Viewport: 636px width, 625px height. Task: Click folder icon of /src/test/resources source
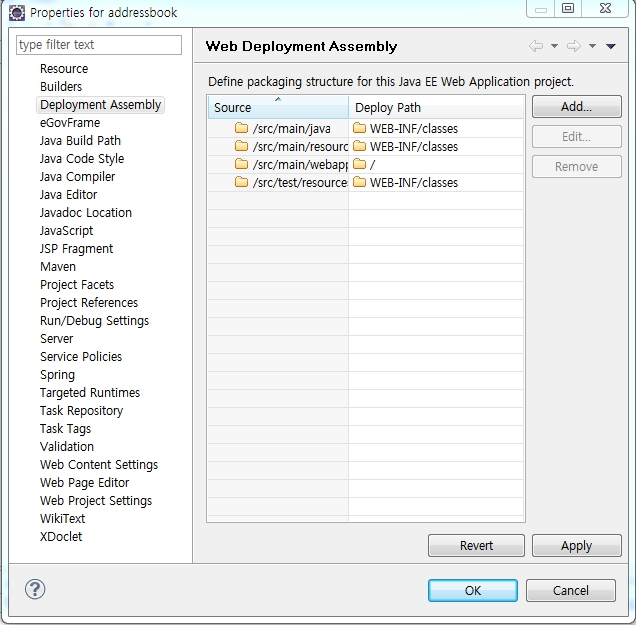tap(241, 182)
